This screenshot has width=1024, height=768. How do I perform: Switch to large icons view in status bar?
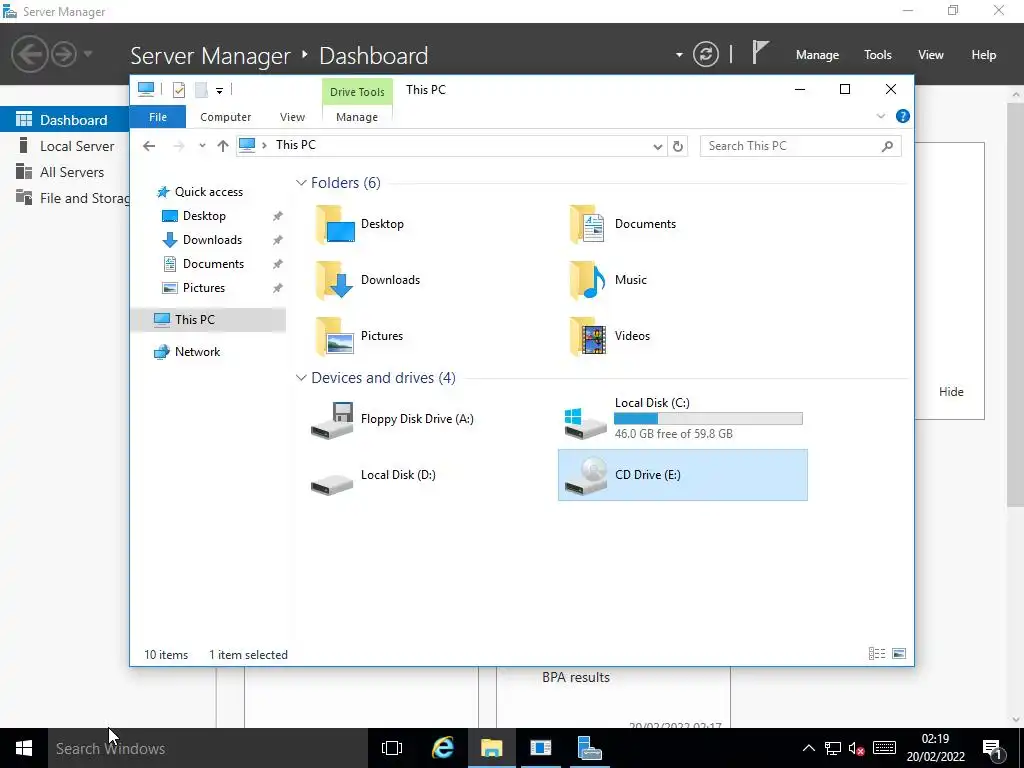pyautogui.click(x=899, y=654)
